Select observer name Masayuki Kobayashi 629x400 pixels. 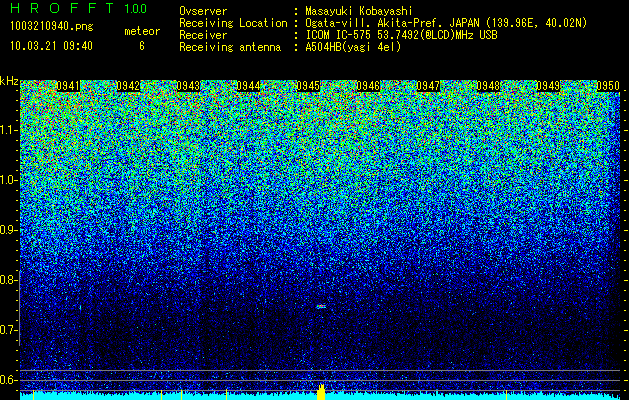pyautogui.click(x=359, y=11)
